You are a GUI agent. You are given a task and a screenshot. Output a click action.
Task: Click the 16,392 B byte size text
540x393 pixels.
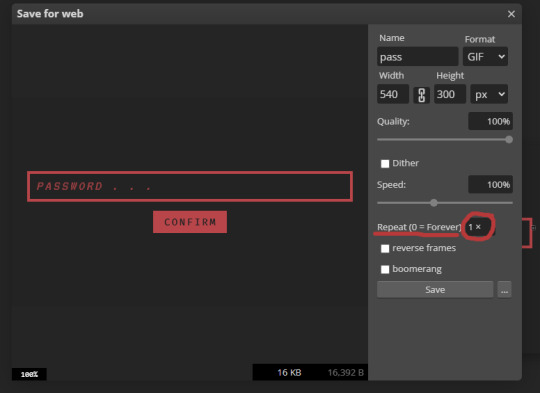pos(345,373)
